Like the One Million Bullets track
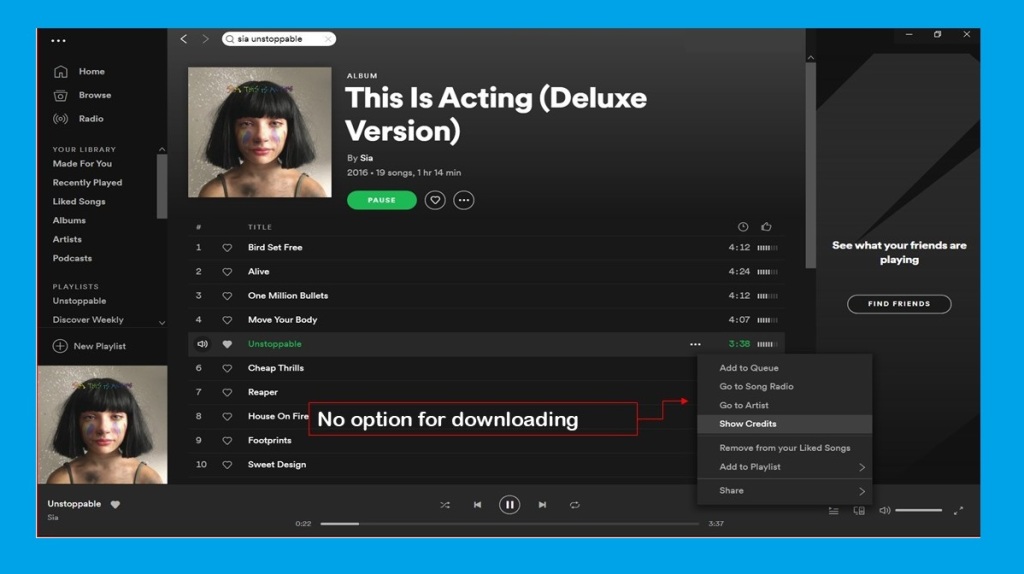 [x=227, y=296]
